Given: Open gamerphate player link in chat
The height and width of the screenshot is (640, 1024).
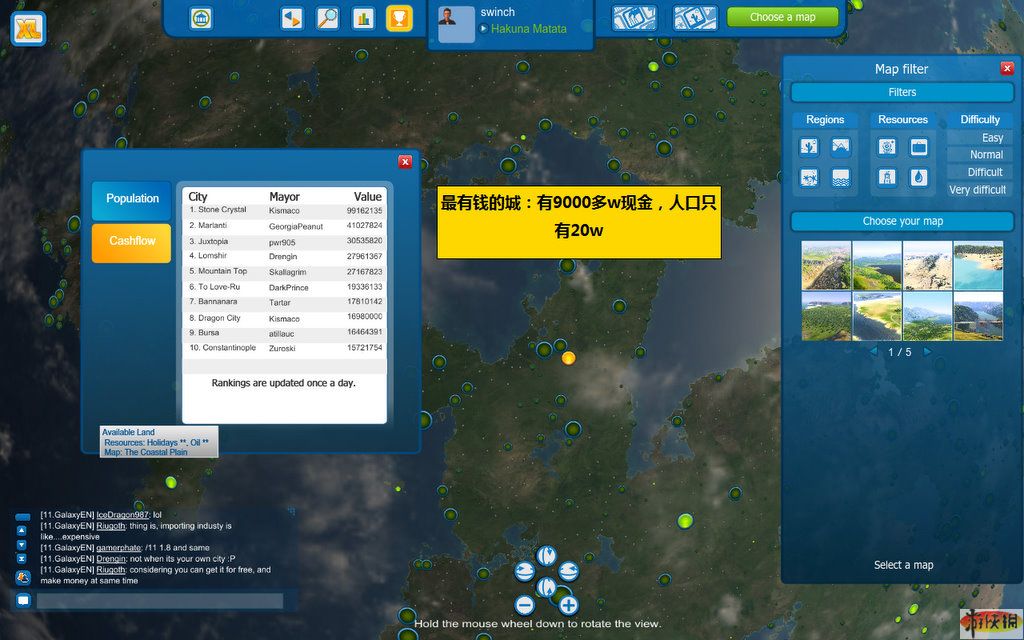Looking at the screenshot, I should [119, 548].
